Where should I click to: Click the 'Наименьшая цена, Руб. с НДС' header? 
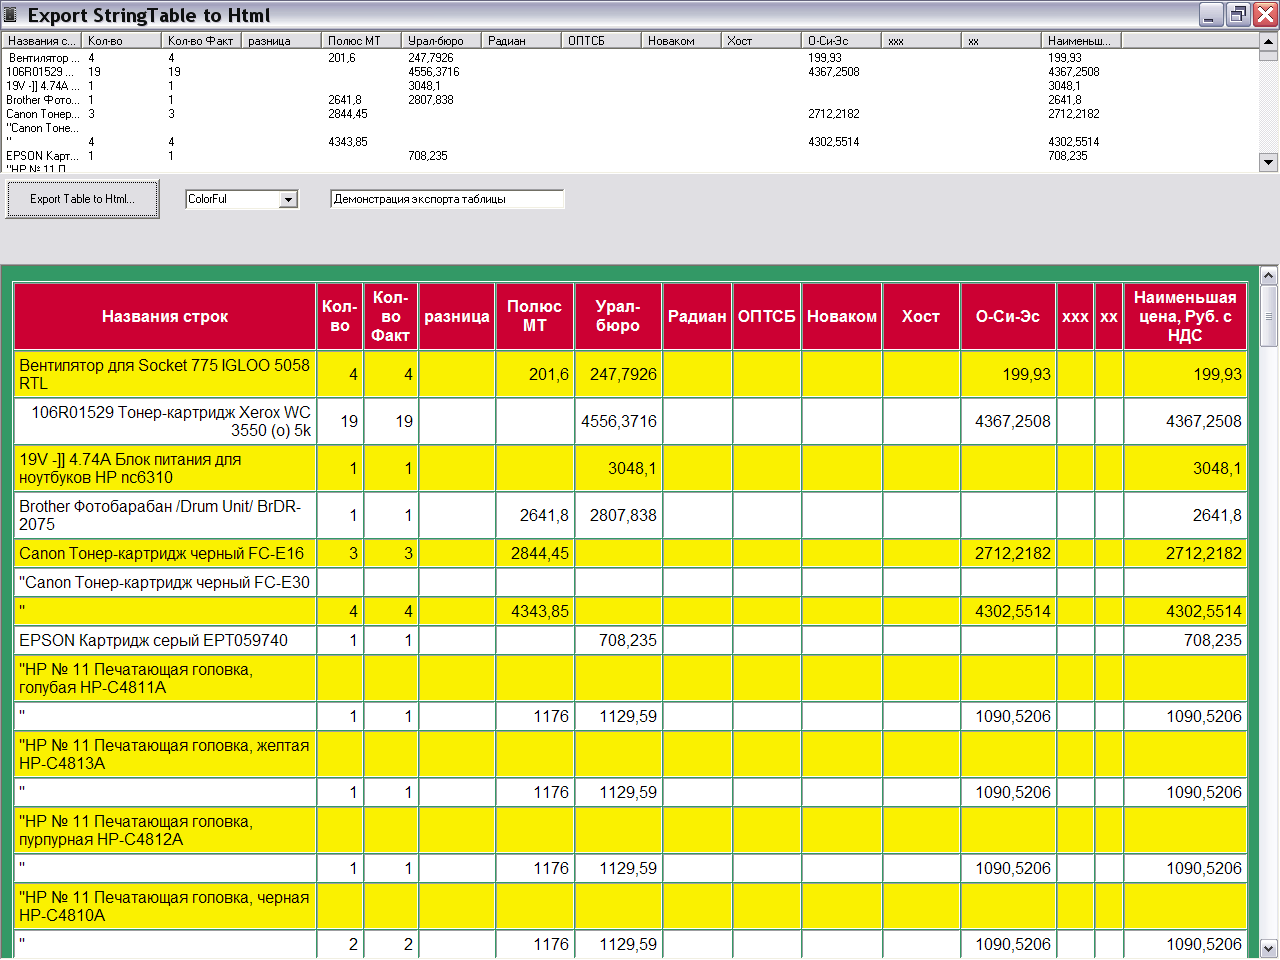1185,316
